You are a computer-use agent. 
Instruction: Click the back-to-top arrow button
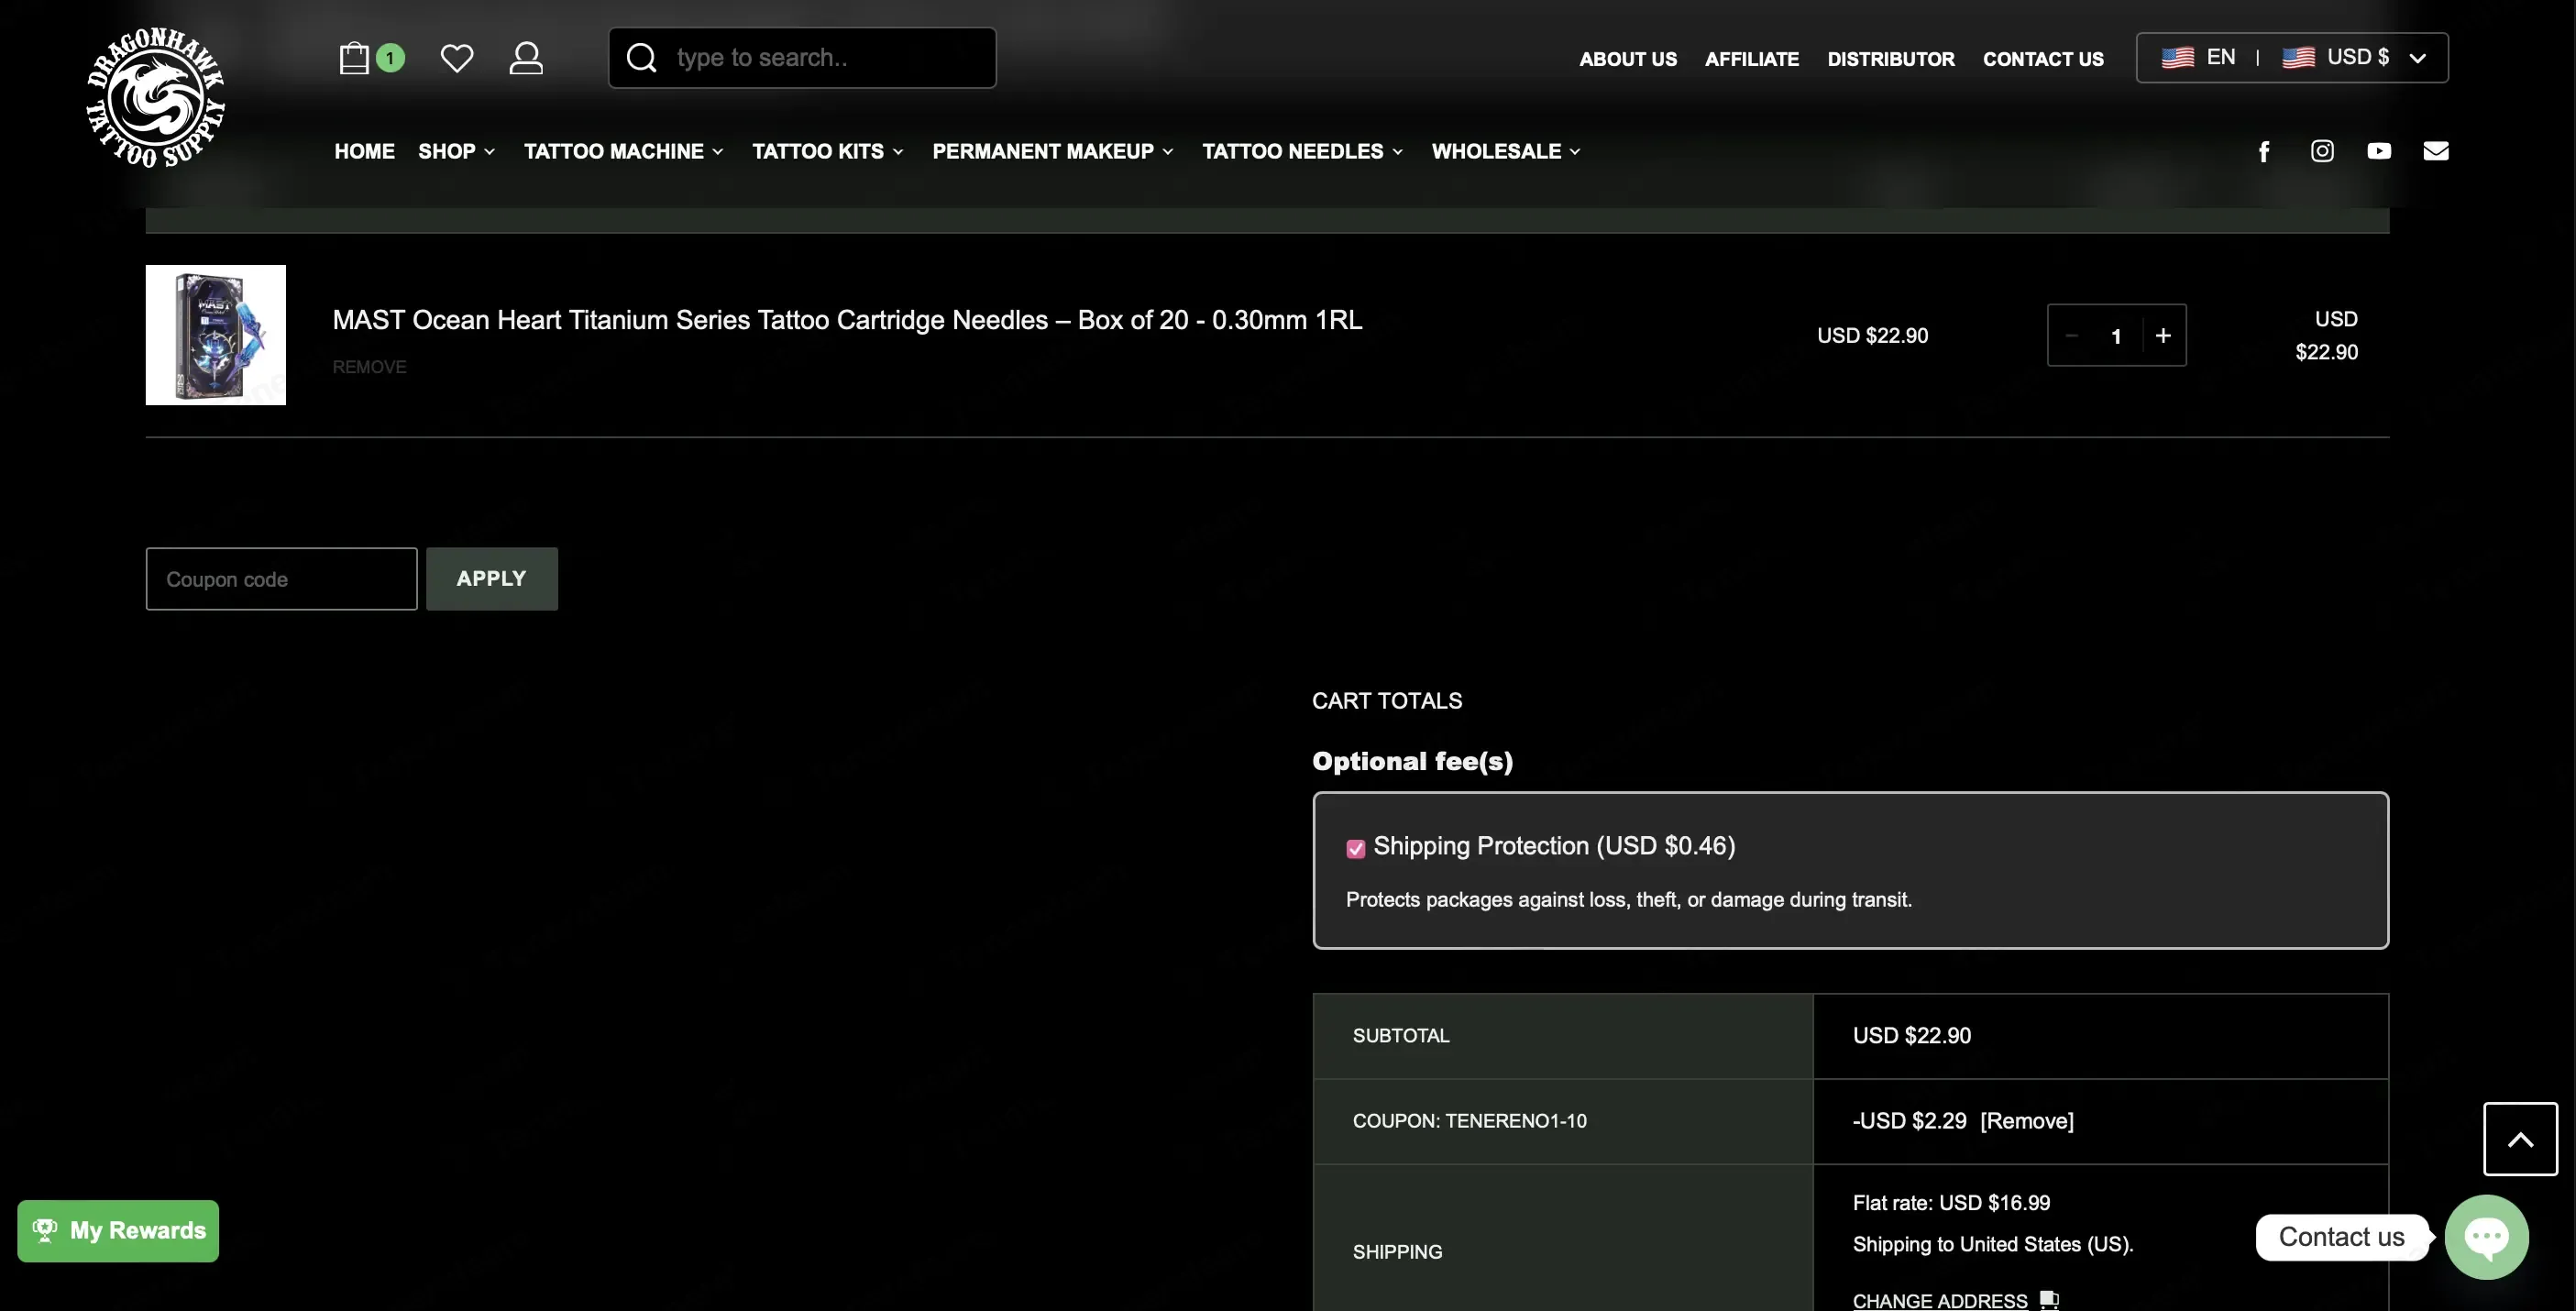[x=2520, y=1139]
